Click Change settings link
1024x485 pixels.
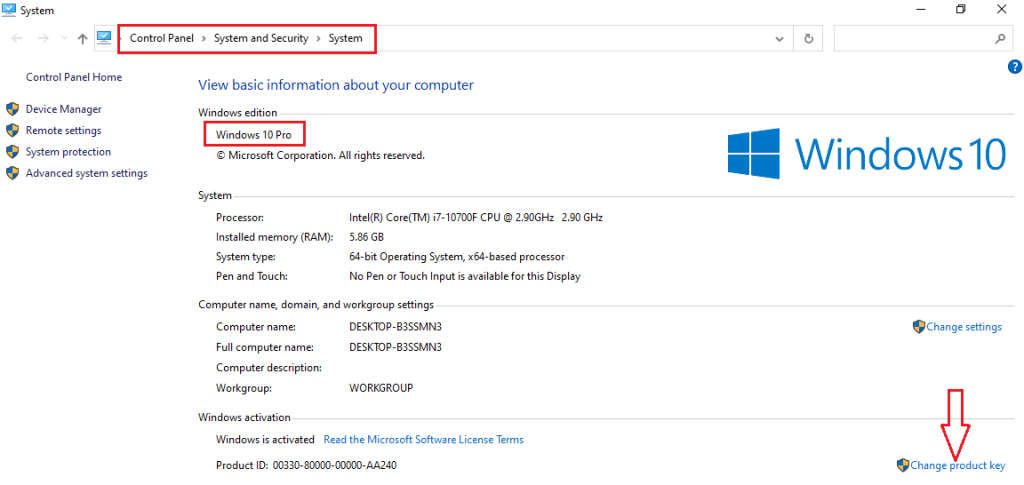tap(964, 327)
